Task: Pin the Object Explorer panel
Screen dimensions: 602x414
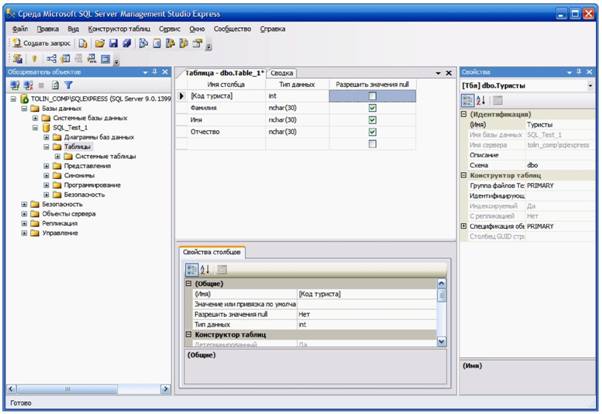Action: [155, 72]
